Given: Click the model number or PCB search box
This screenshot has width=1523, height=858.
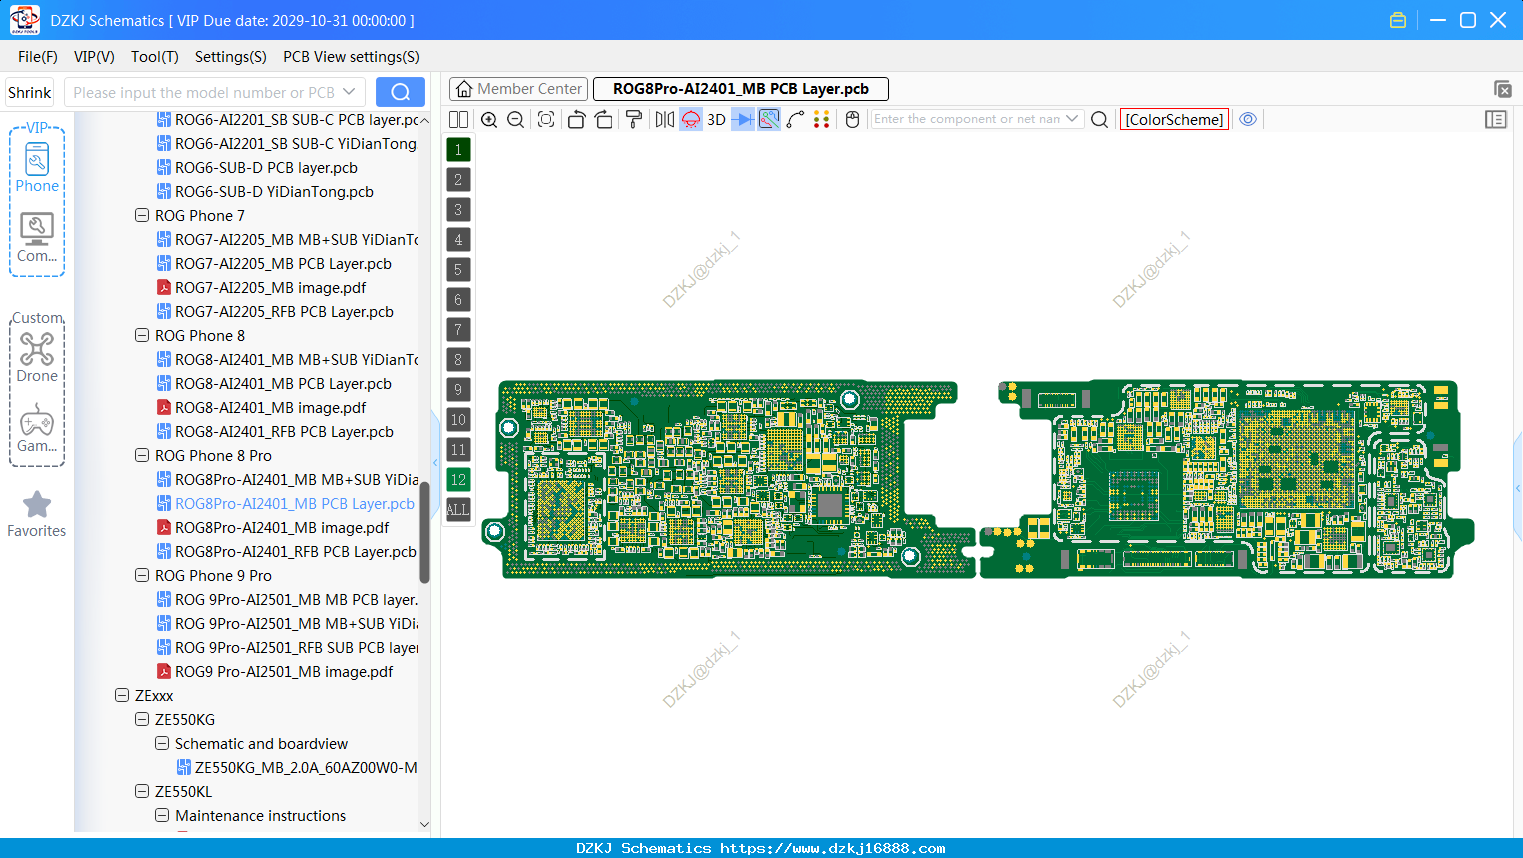Looking at the screenshot, I should [x=204, y=92].
